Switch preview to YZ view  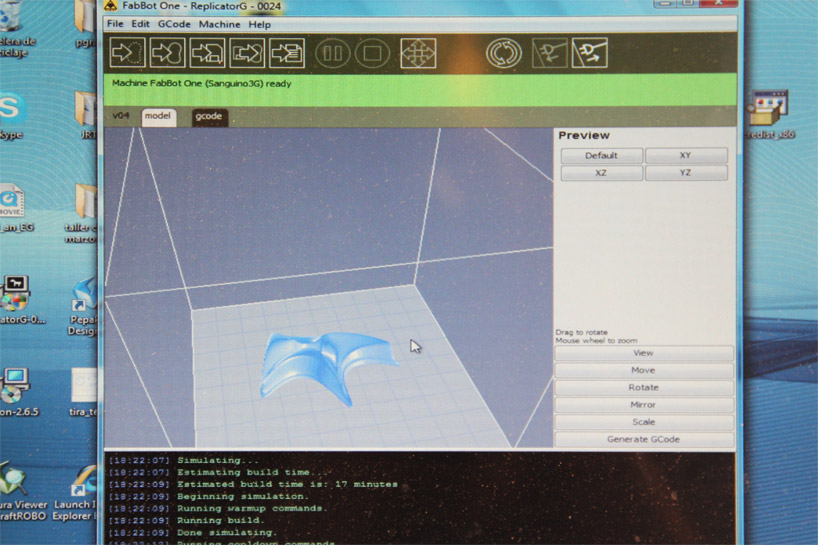[x=685, y=173]
